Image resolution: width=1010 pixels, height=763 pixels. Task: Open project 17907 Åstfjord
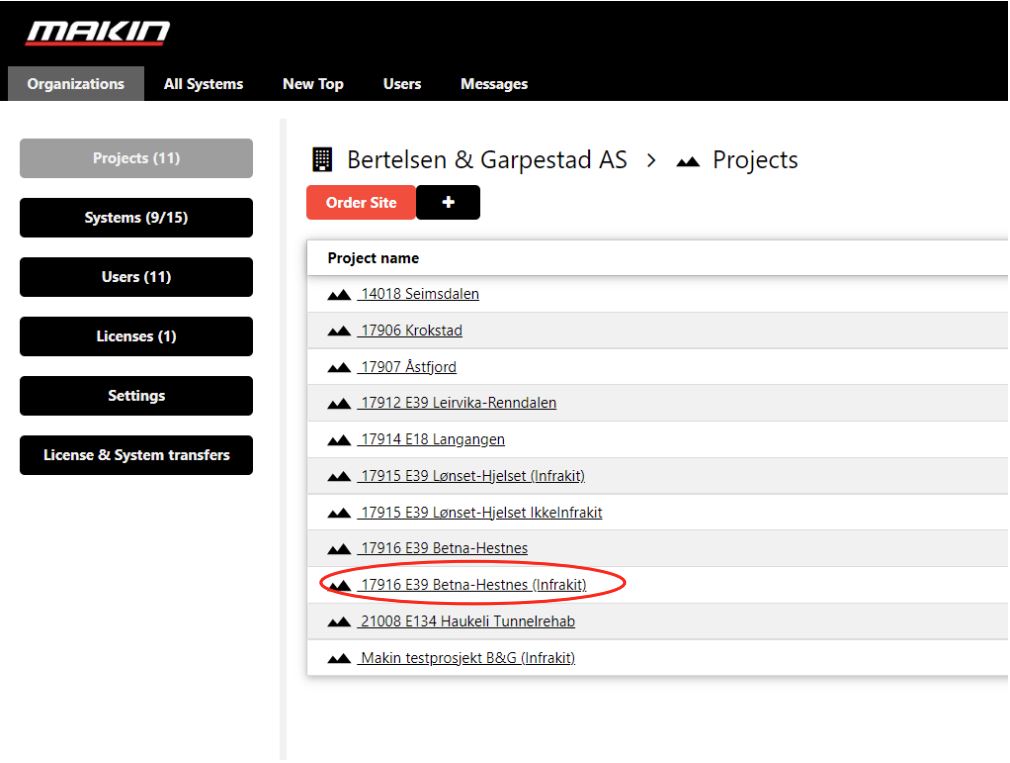pyautogui.click(x=408, y=367)
